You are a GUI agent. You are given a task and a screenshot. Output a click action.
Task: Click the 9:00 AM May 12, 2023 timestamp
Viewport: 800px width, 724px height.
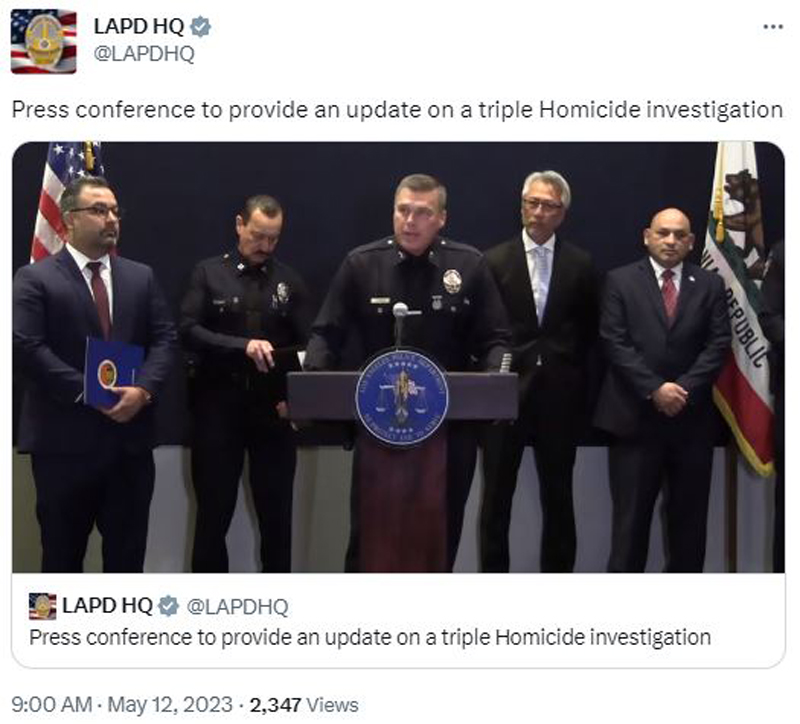coord(121,705)
